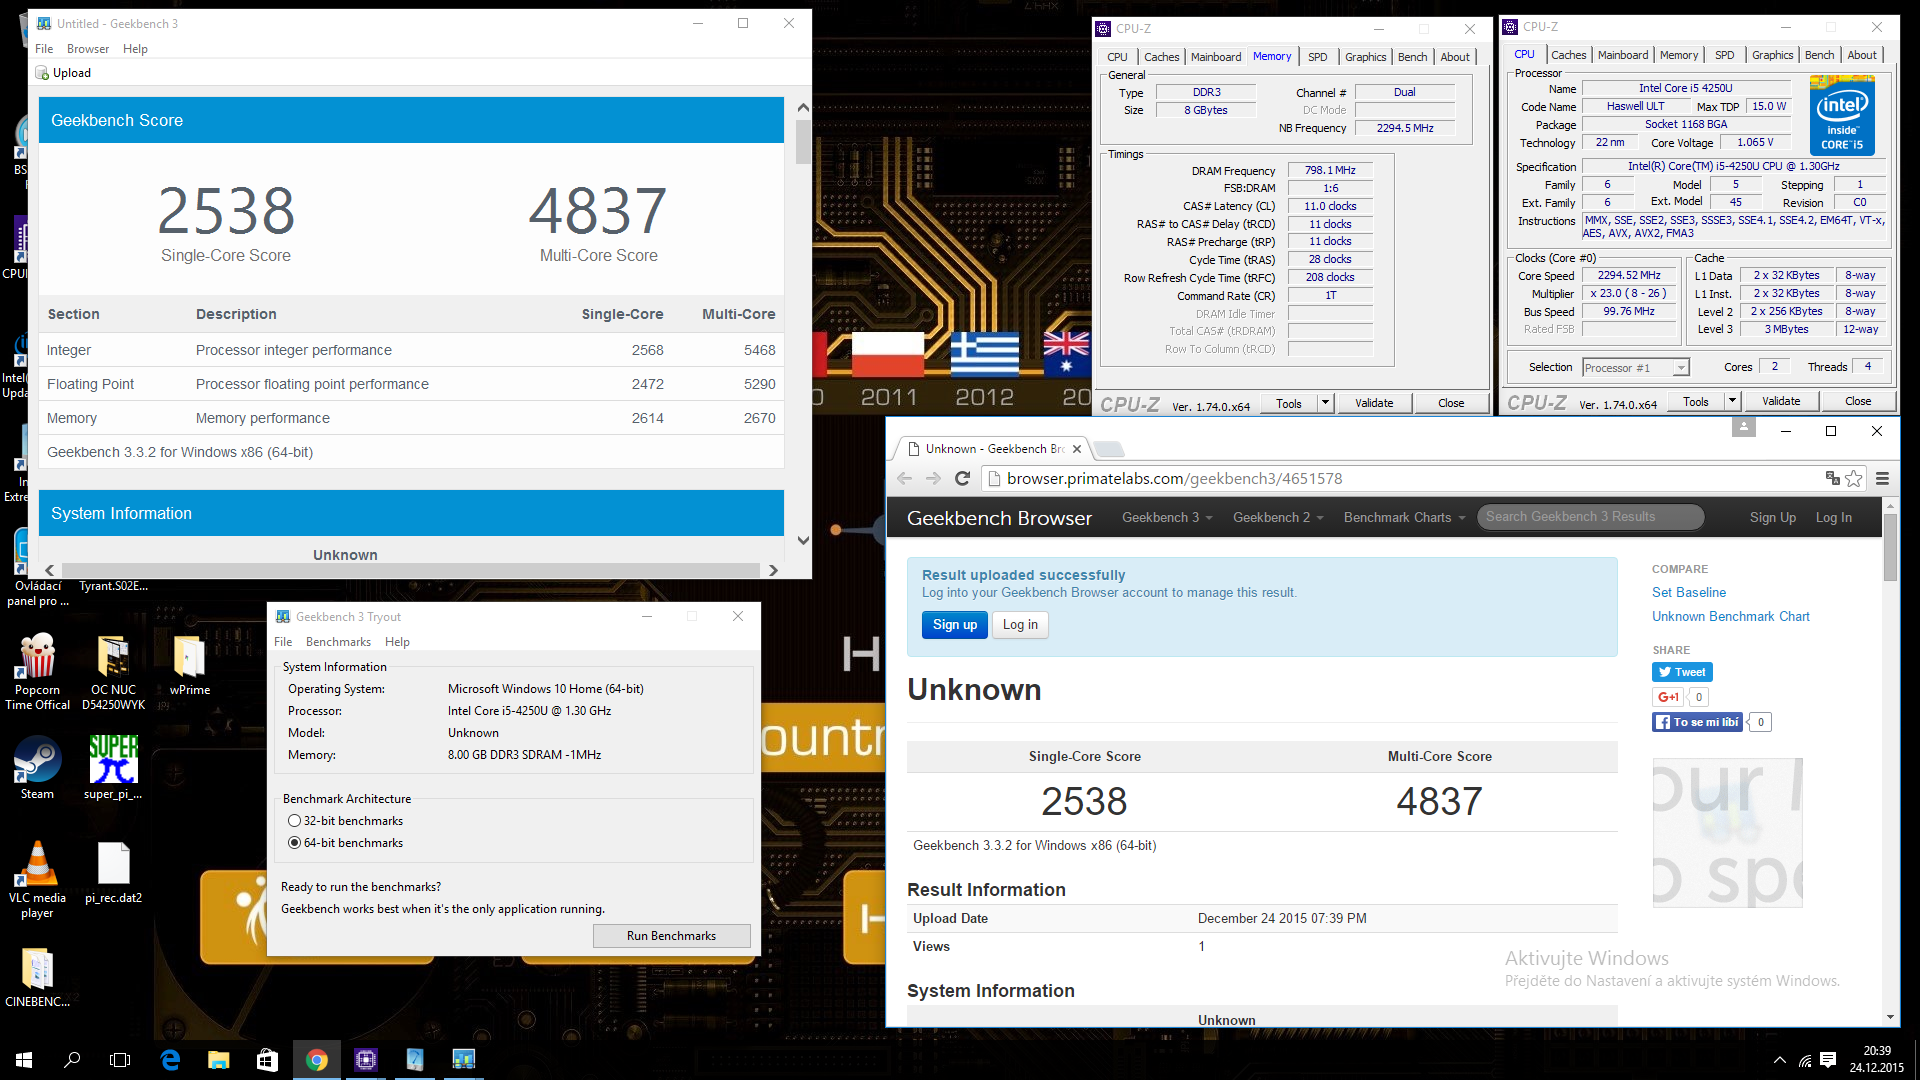This screenshot has width=1920, height=1080.
Task: Open Help menu in Geekbench 3 Tryout
Action: [397, 642]
